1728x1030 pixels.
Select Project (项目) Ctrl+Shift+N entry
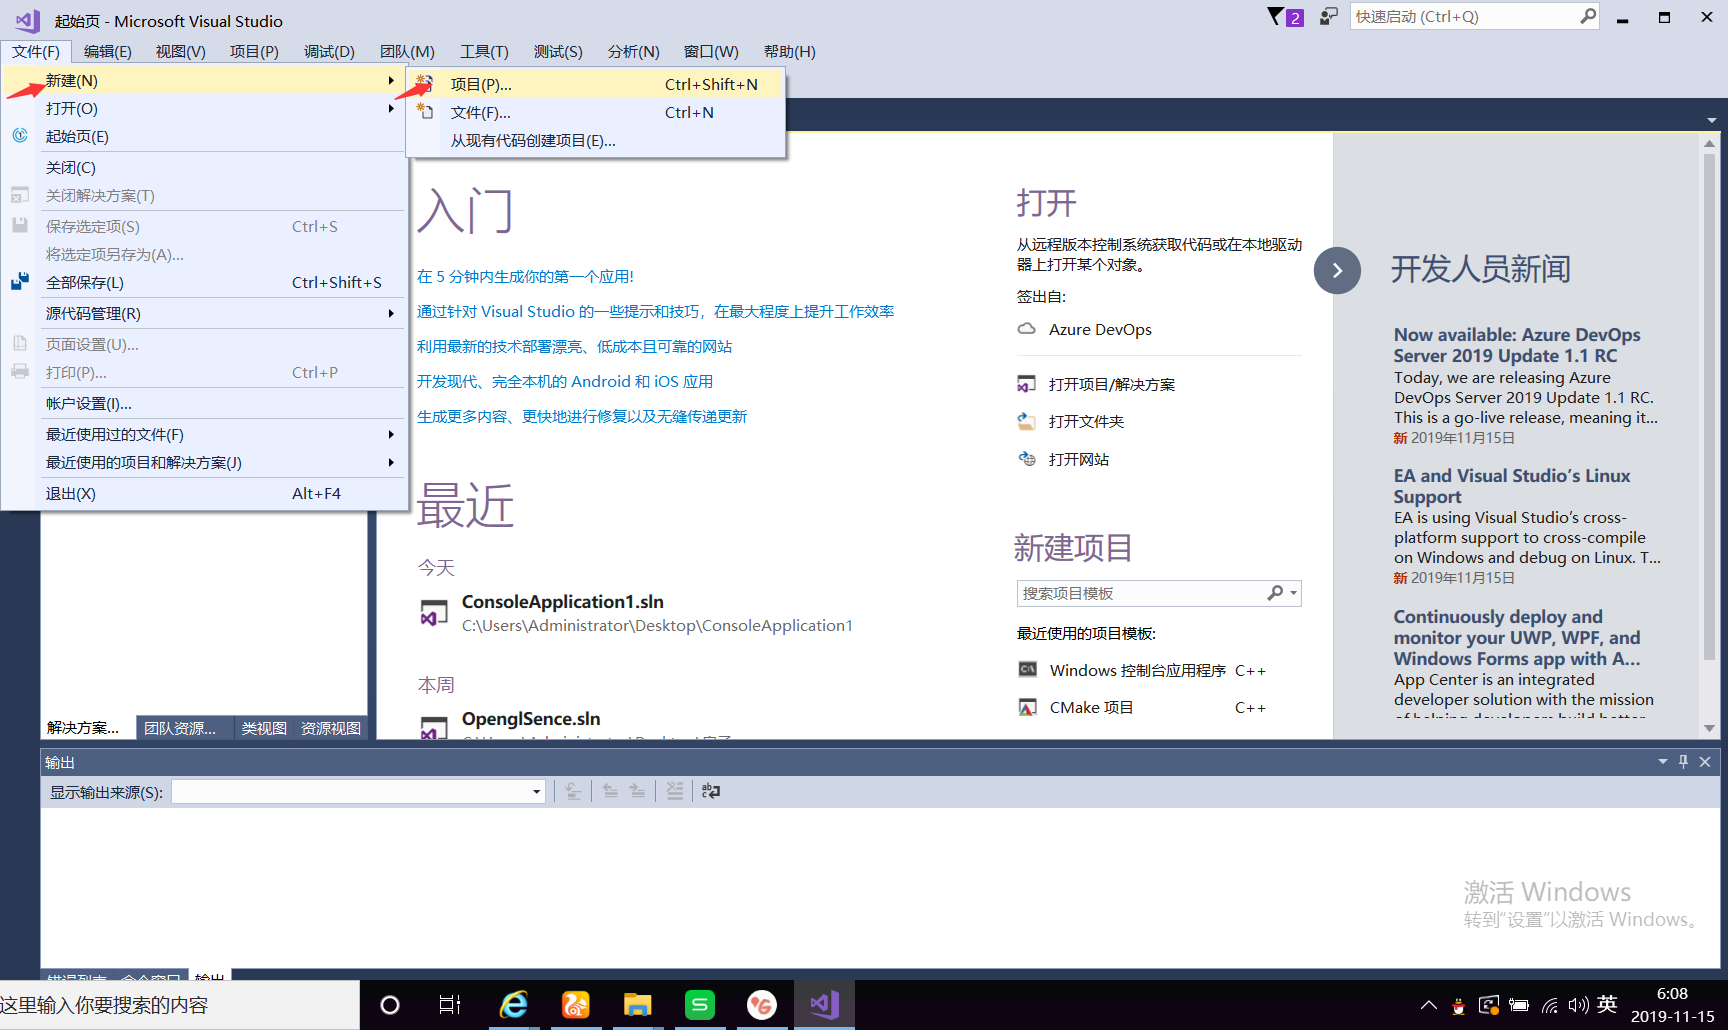click(595, 84)
